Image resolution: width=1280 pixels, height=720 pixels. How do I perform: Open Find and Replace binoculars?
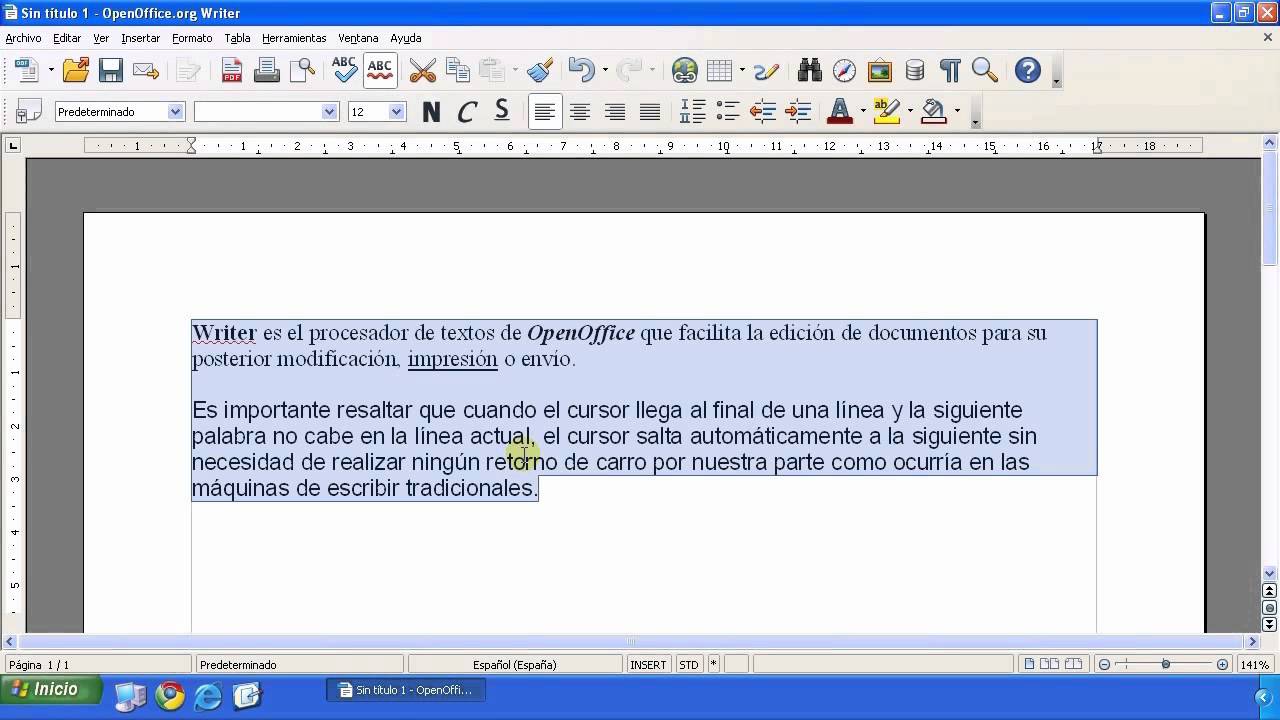809,71
